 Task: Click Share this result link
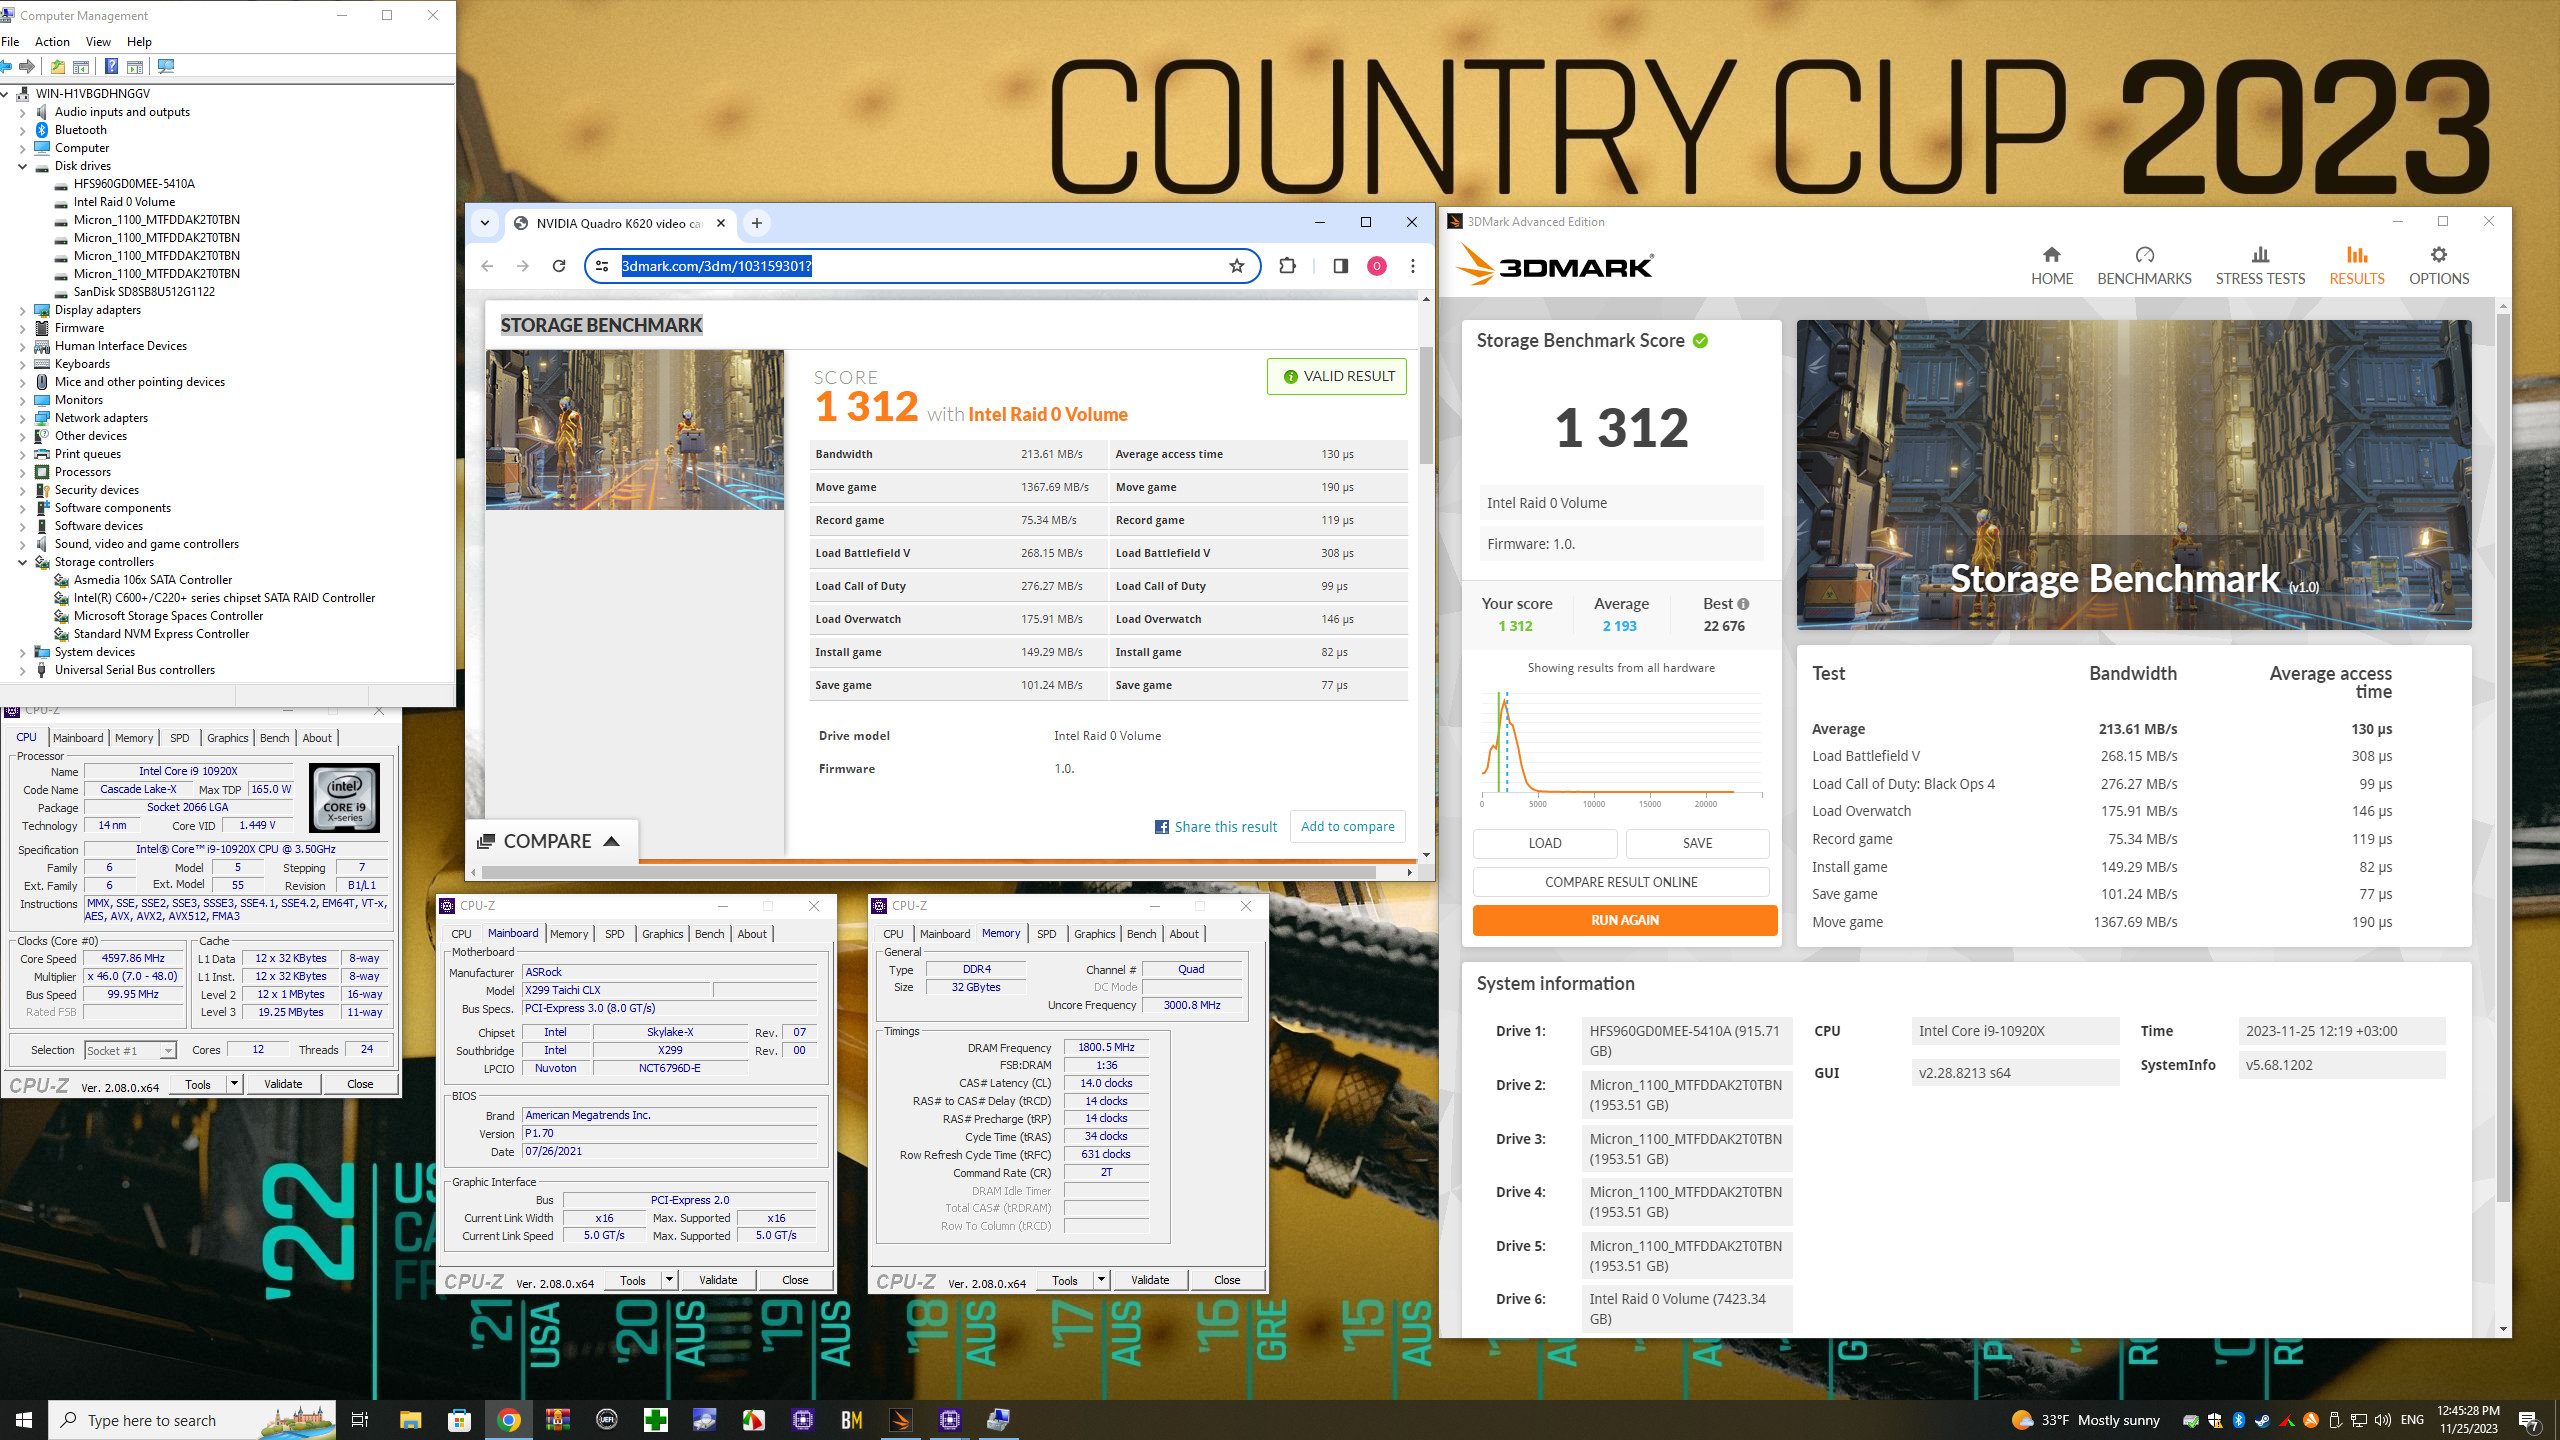pos(1216,827)
